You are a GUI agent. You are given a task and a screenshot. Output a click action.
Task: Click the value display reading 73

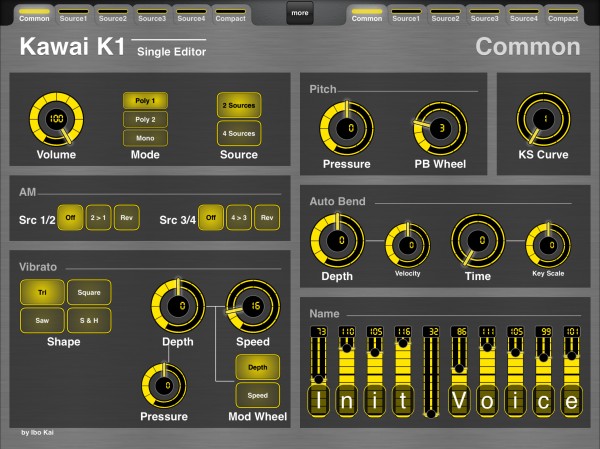tap(318, 331)
